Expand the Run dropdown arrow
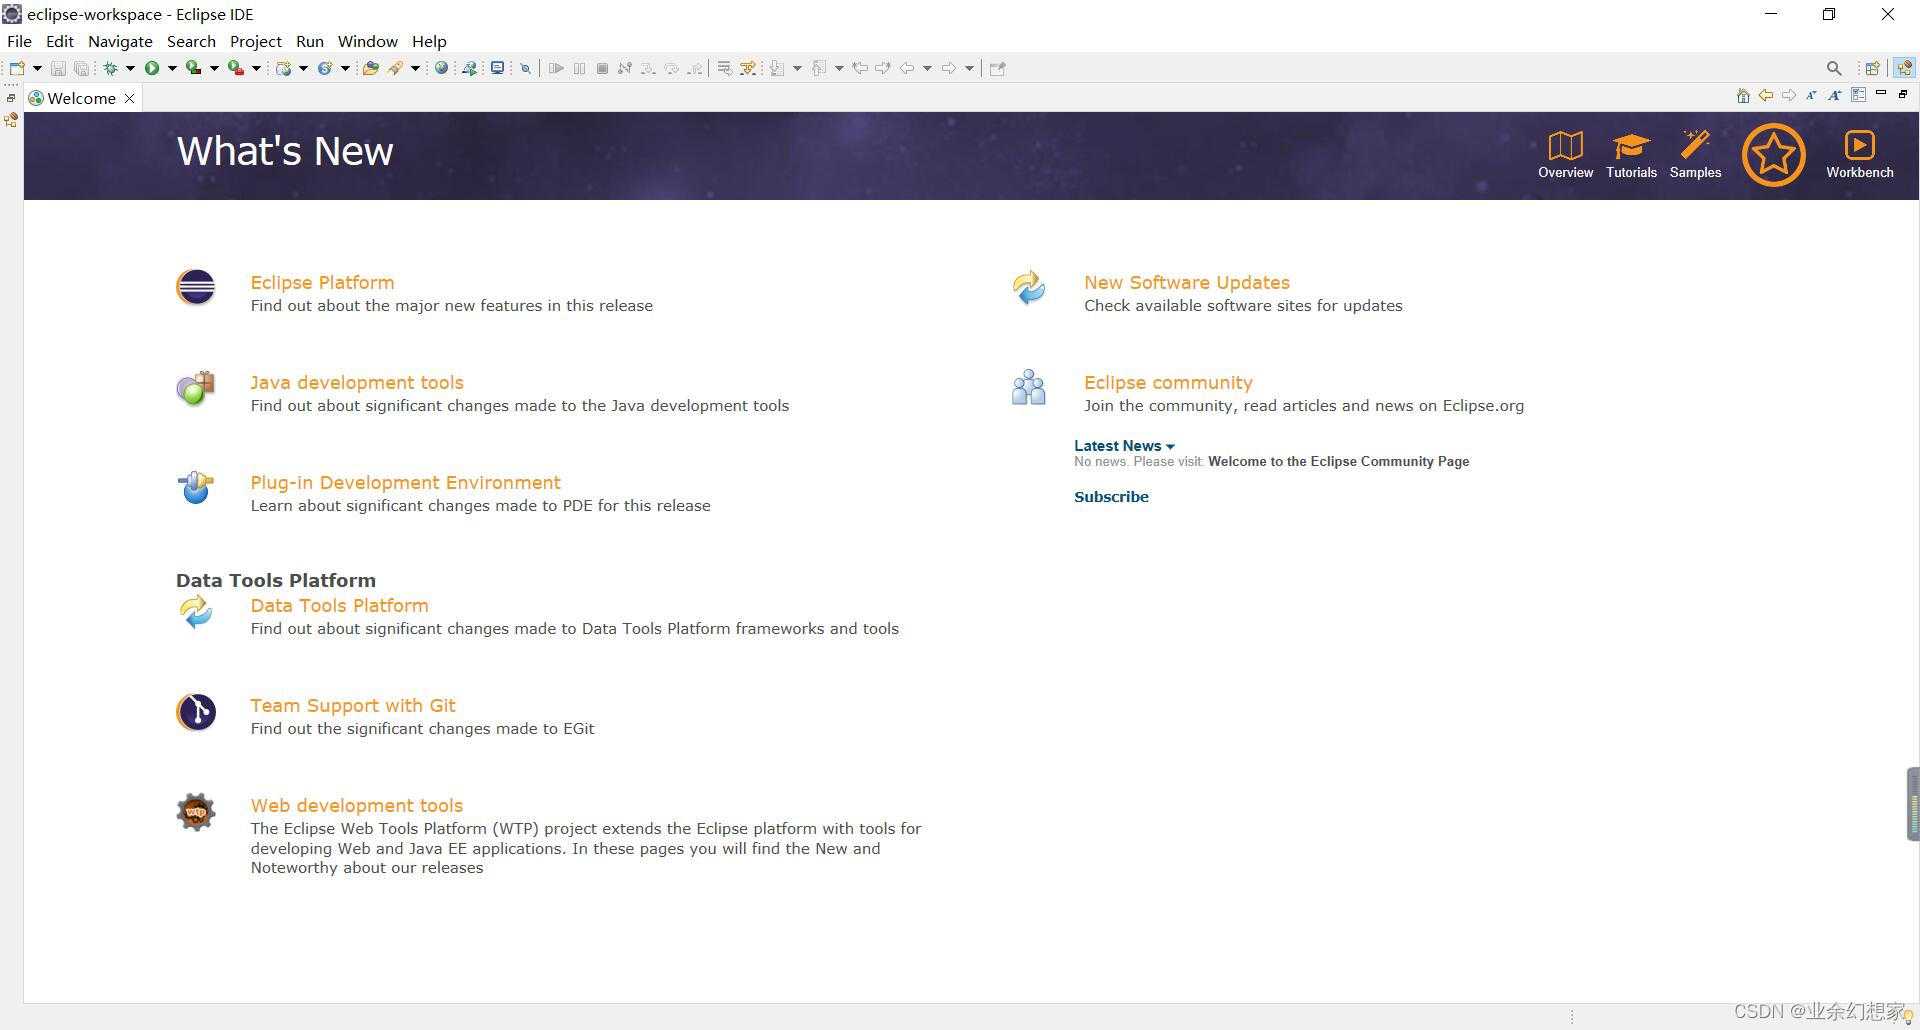Image resolution: width=1920 pixels, height=1030 pixels. point(172,68)
